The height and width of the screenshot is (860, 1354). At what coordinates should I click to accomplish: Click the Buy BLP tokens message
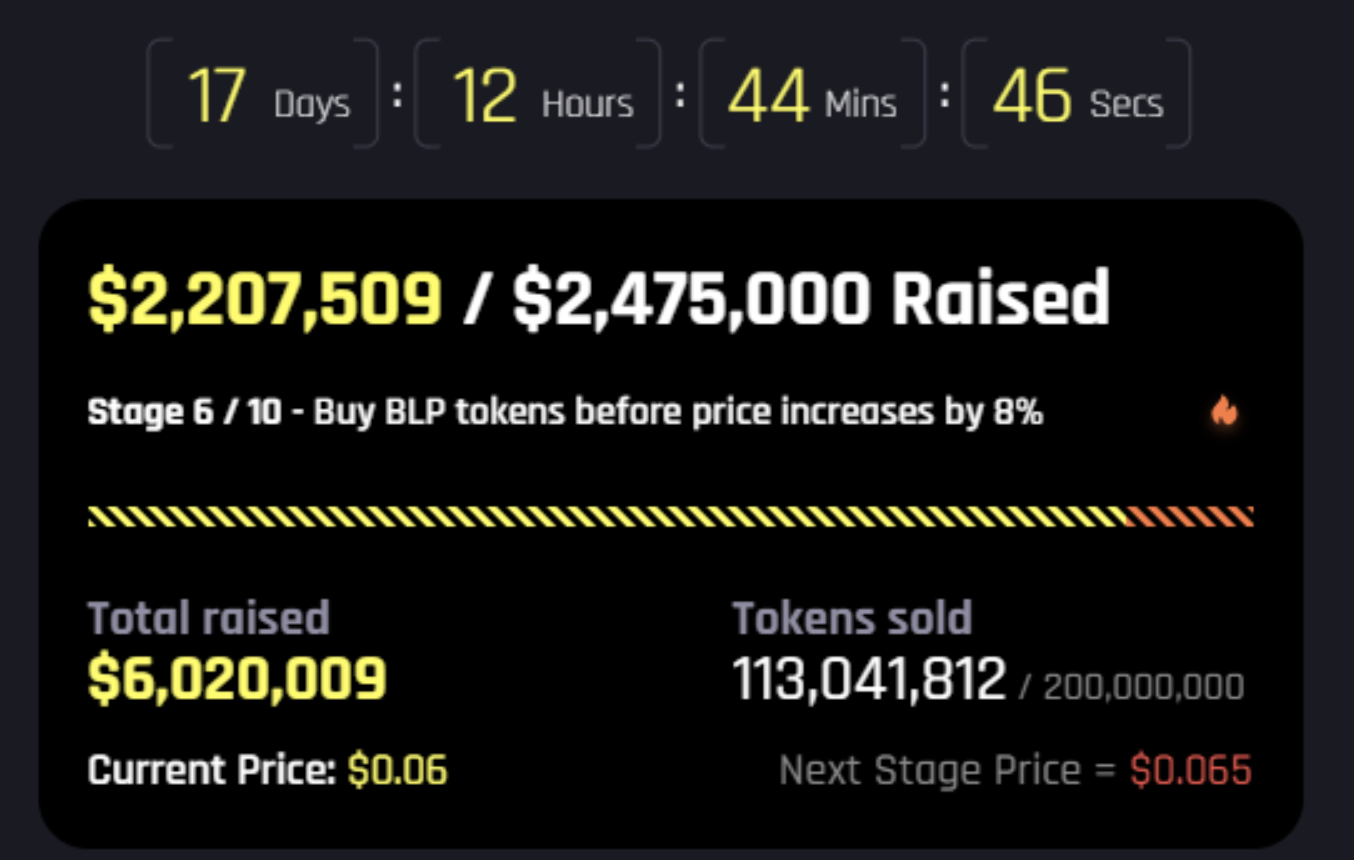click(x=678, y=412)
